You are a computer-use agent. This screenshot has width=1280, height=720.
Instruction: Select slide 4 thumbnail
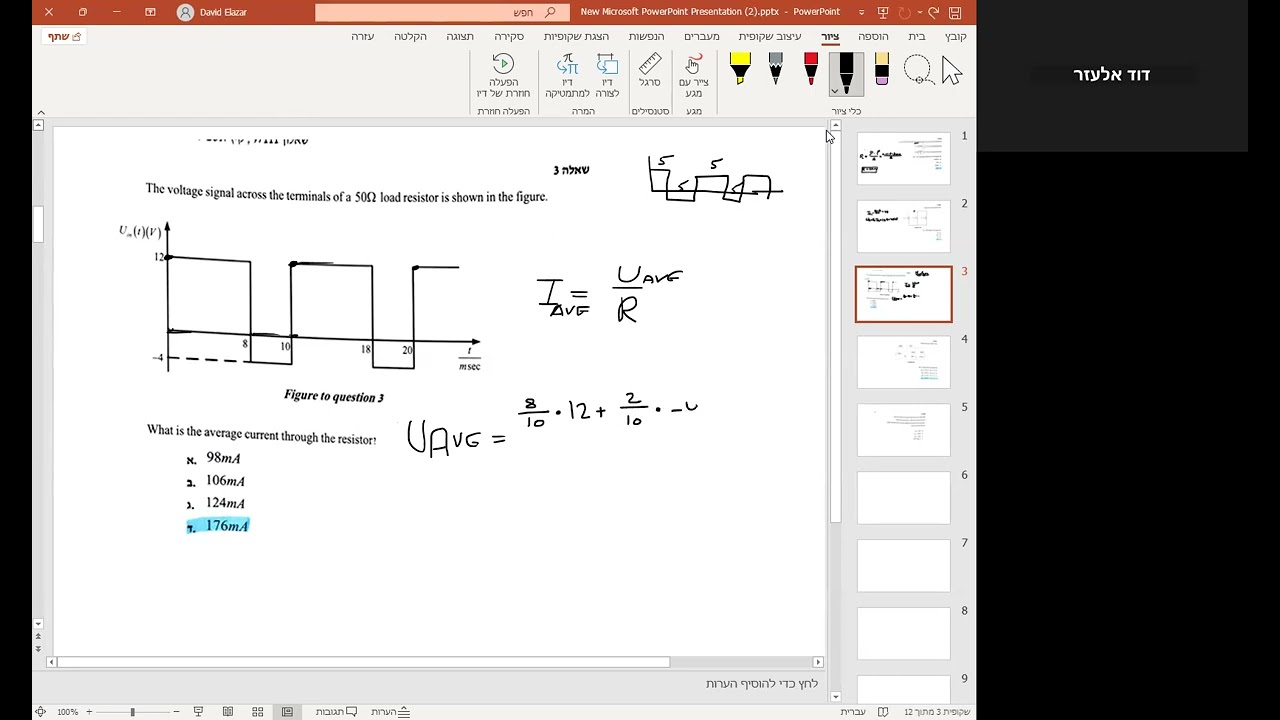pyautogui.click(x=903, y=361)
